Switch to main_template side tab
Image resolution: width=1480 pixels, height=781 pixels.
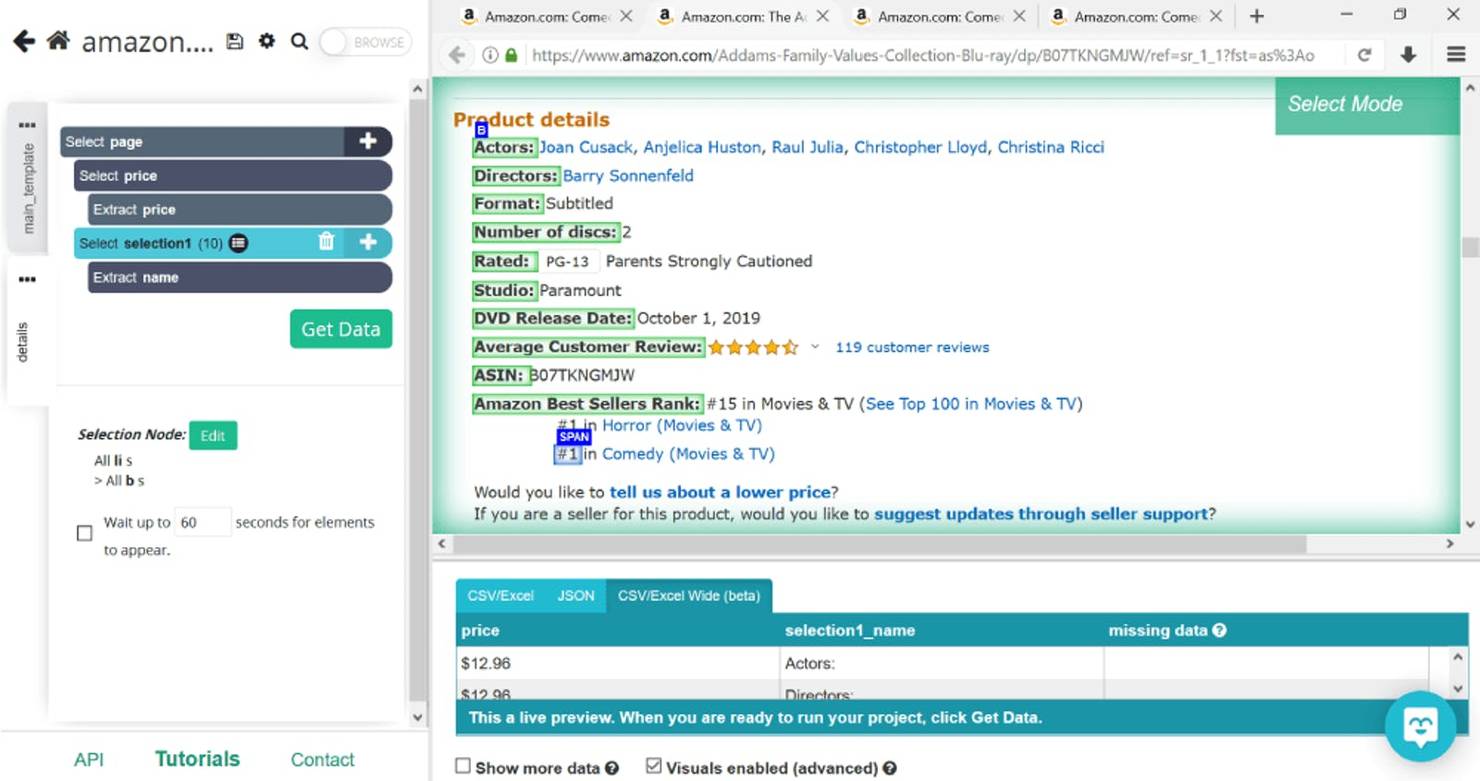(x=28, y=189)
